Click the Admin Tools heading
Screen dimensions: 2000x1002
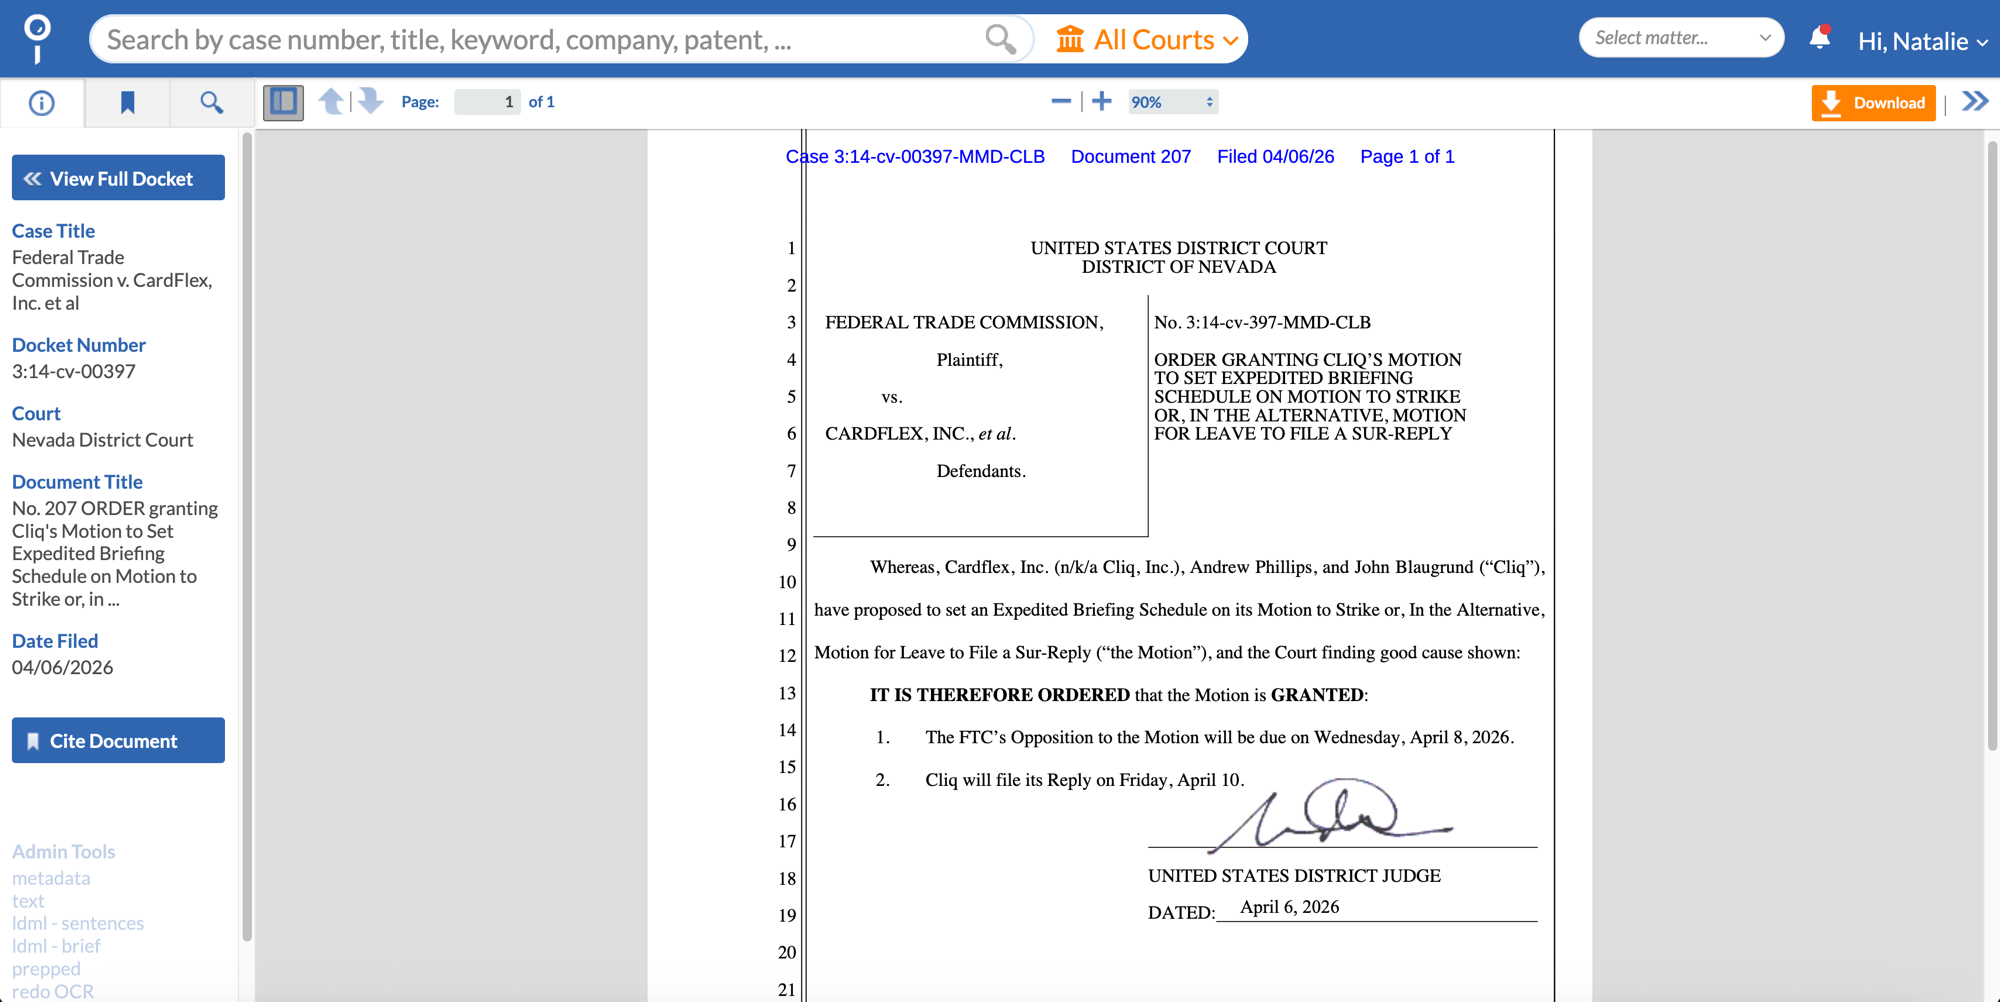pos(63,852)
